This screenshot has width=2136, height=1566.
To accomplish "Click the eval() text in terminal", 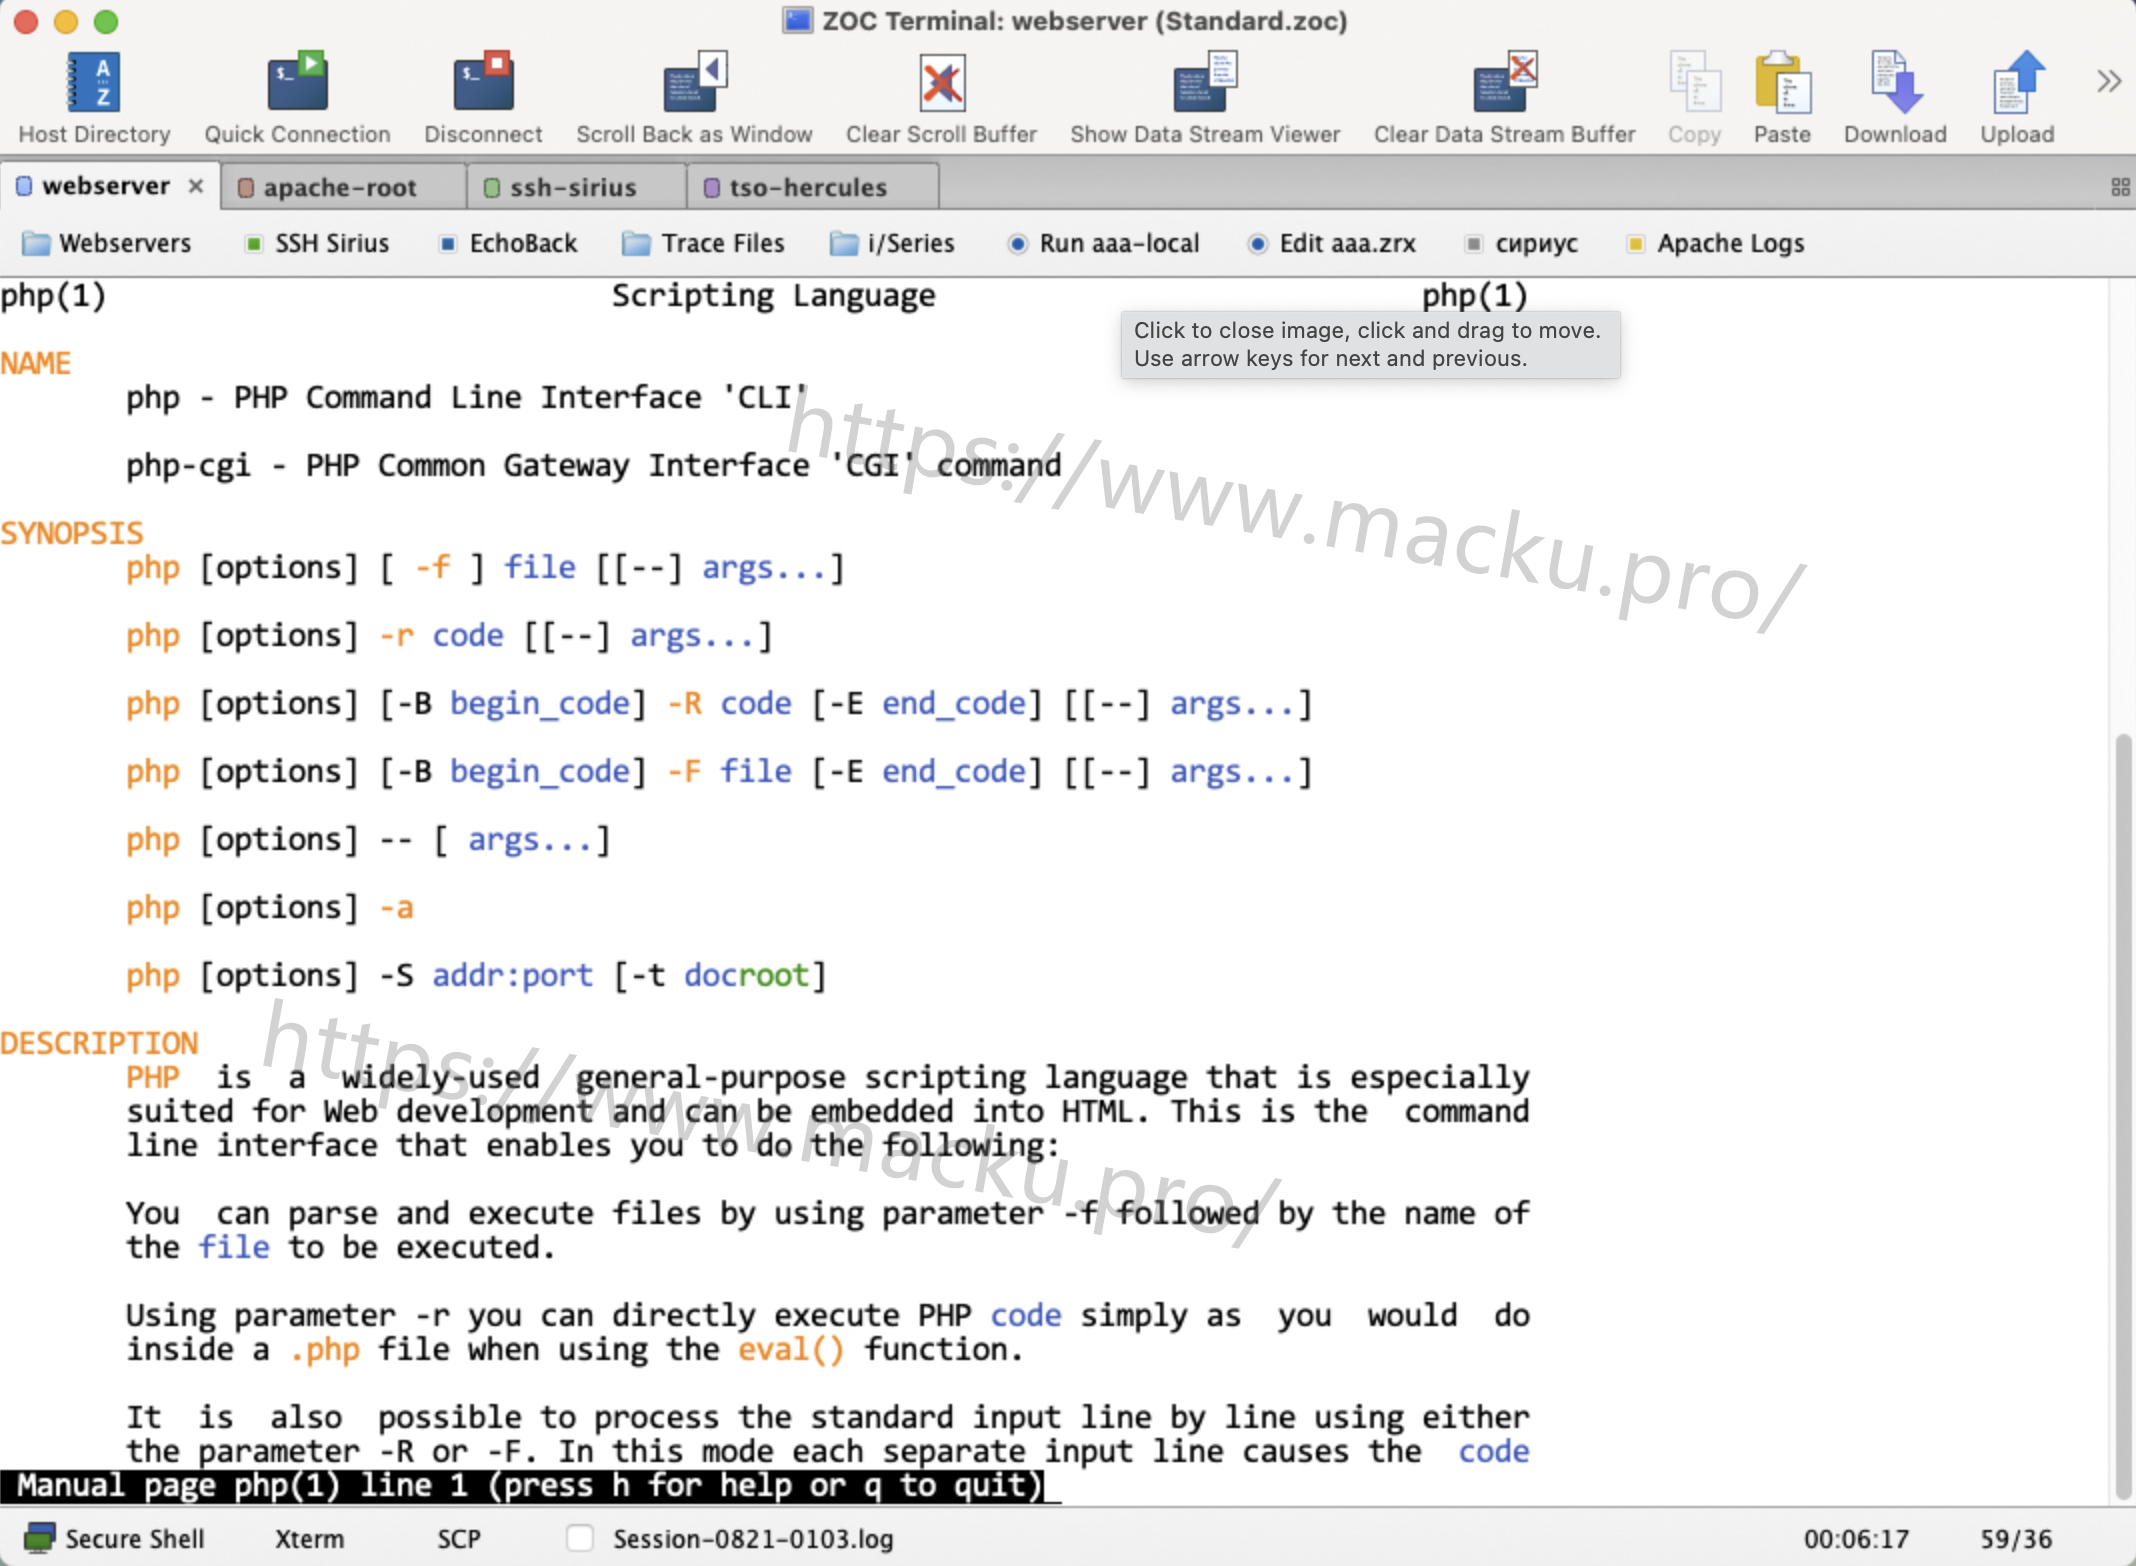I will click(x=791, y=1349).
